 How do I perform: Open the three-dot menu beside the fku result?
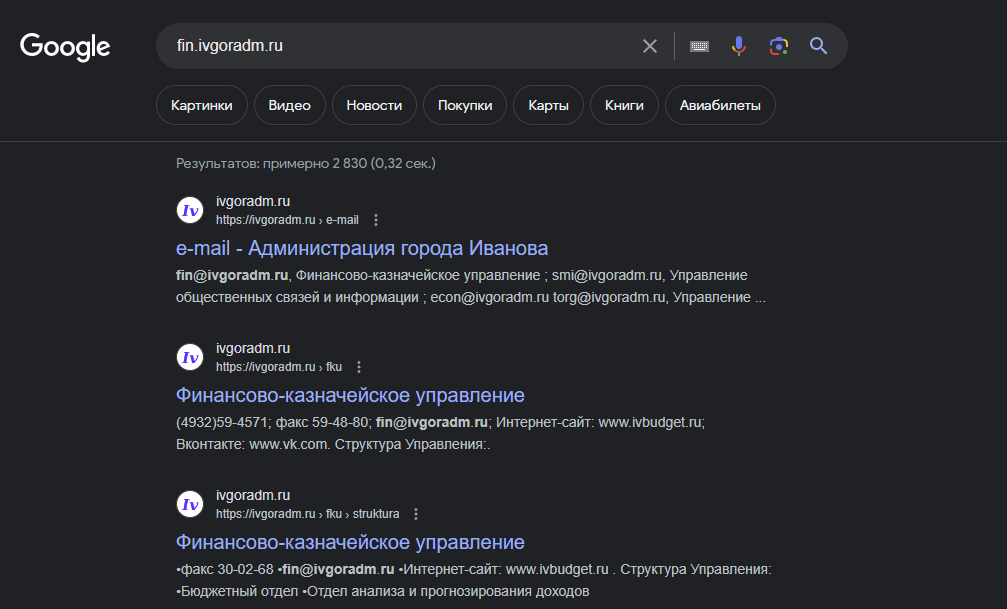coord(359,367)
